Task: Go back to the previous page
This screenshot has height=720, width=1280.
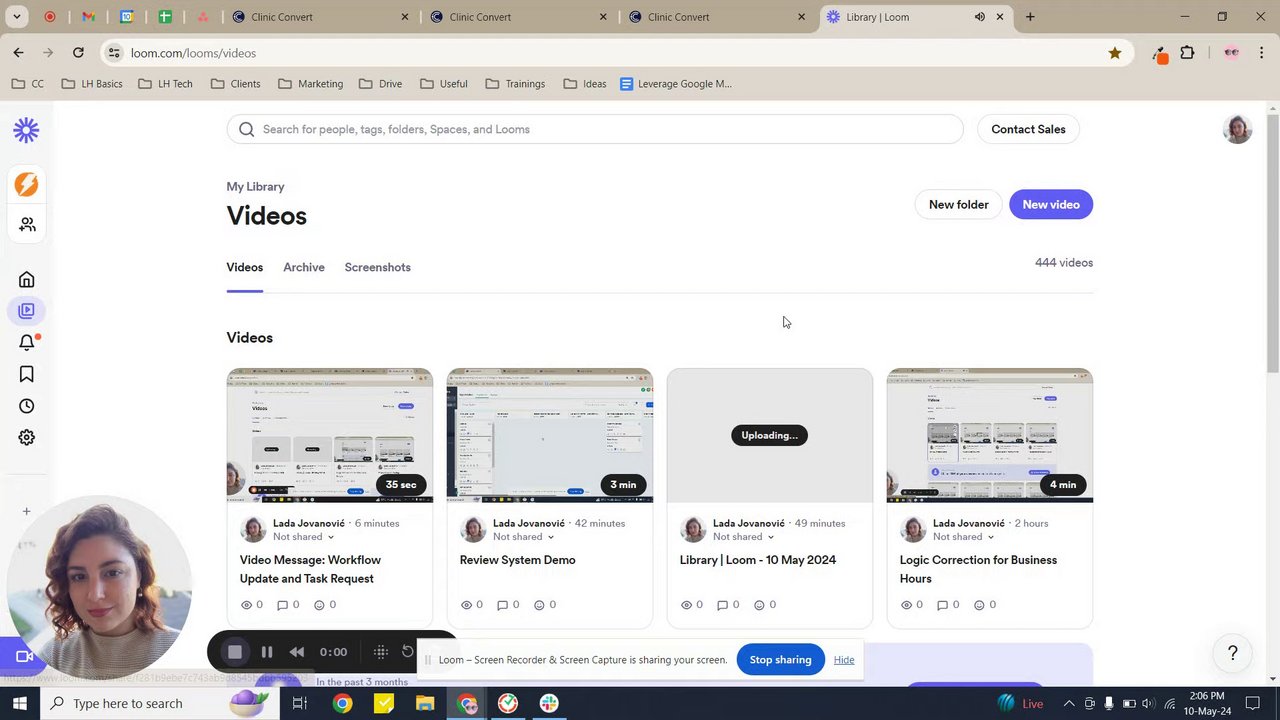Action: (19, 53)
